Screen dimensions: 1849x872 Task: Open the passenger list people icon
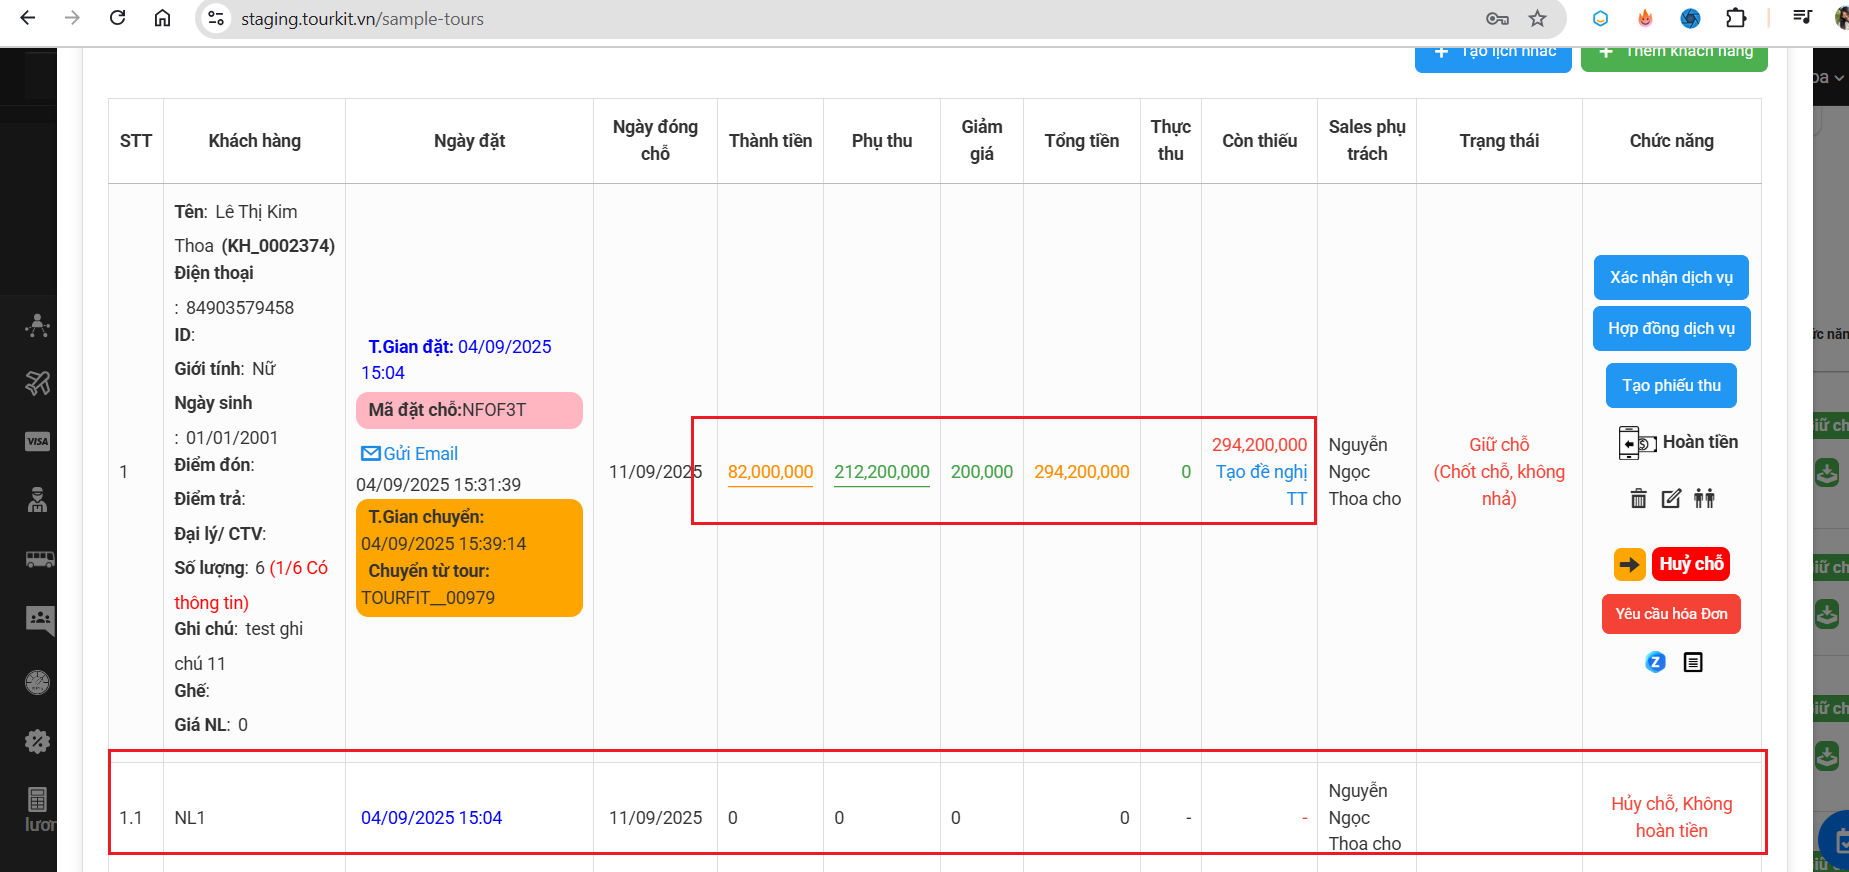[1704, 498]
